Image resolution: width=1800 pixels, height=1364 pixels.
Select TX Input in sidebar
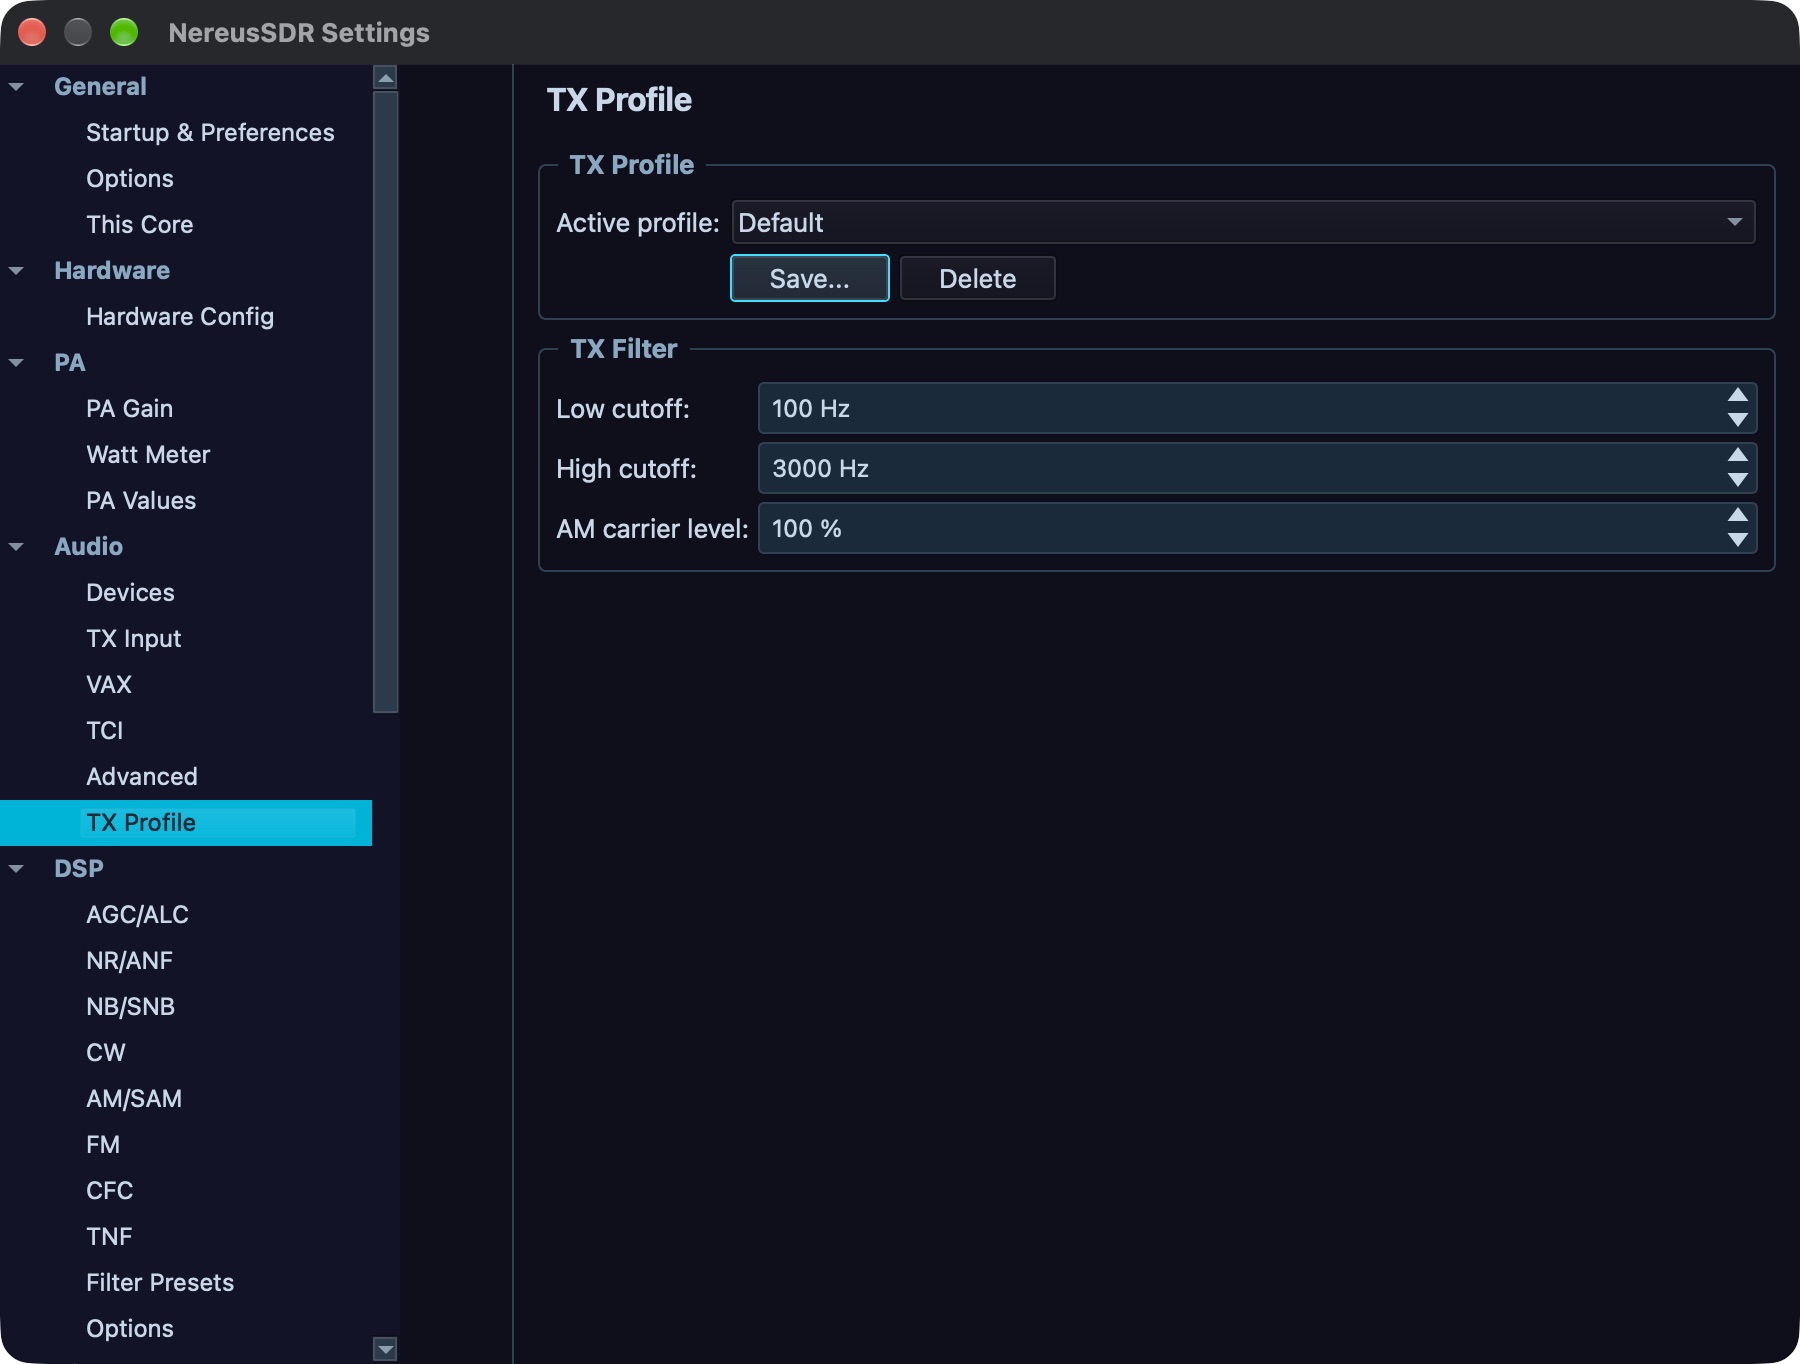[x=134, y=639]
